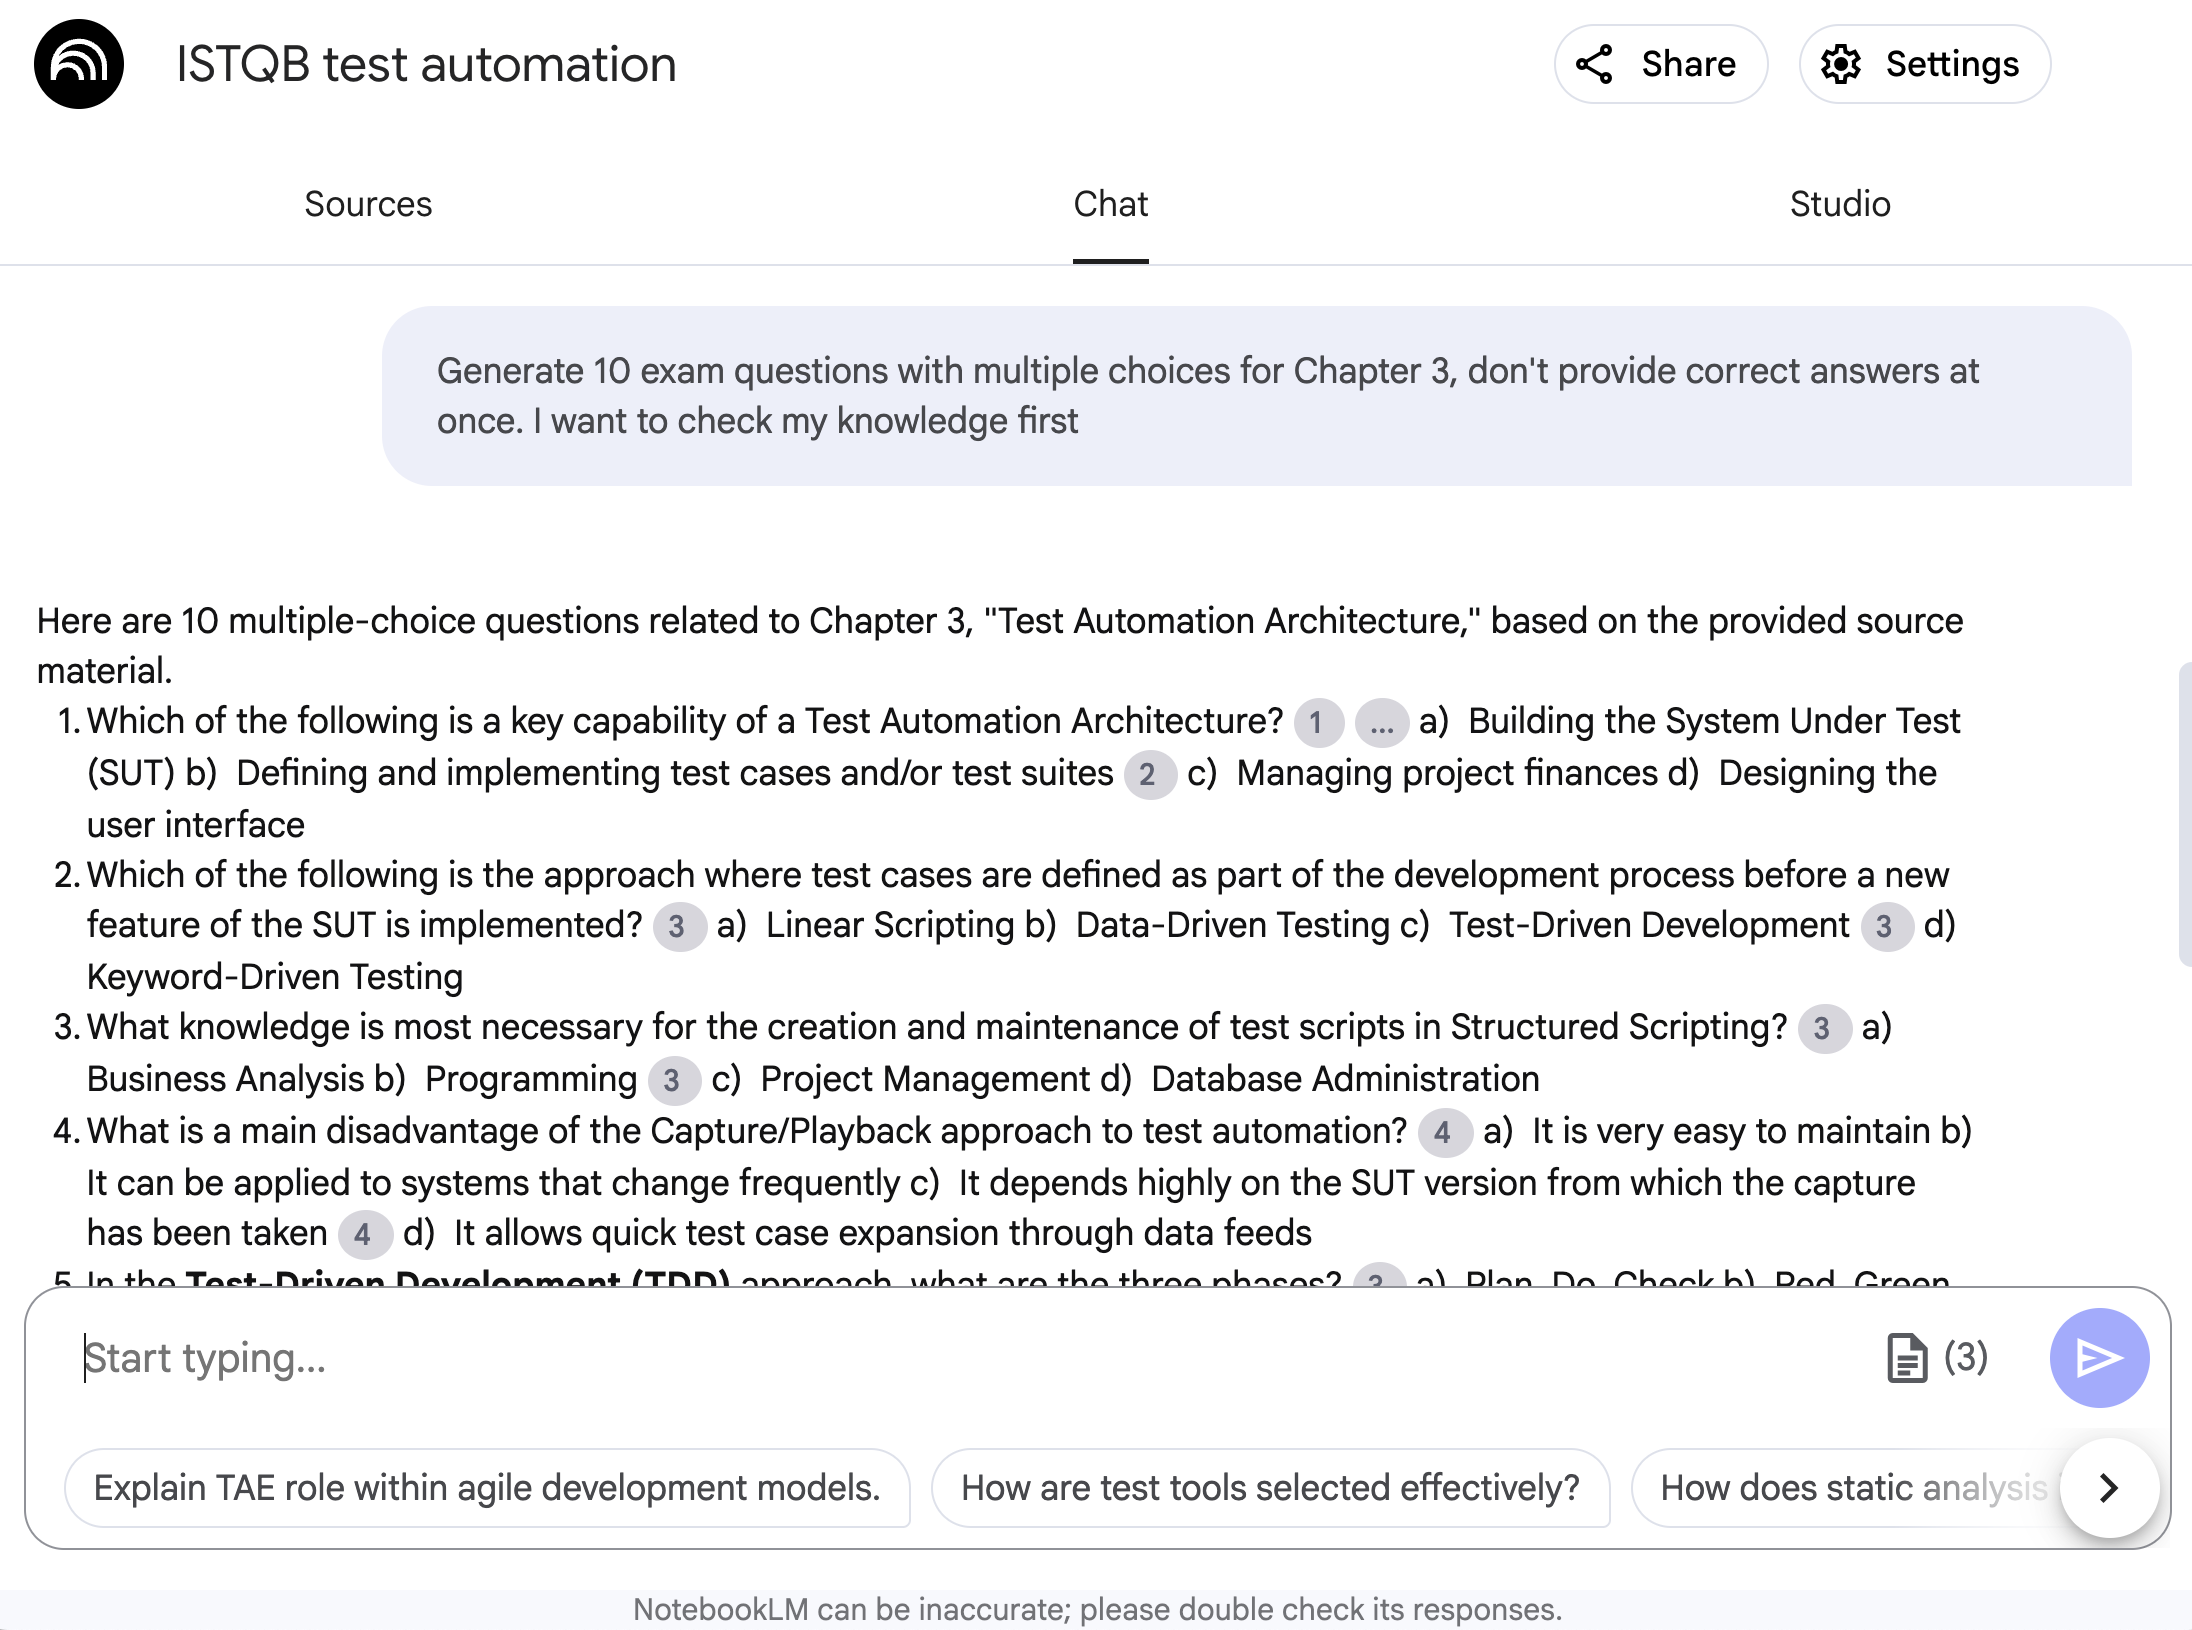The image size is (2192, 1630).
Task: Open citation 3 after SUT is implemented?
Action: [679, 926]
